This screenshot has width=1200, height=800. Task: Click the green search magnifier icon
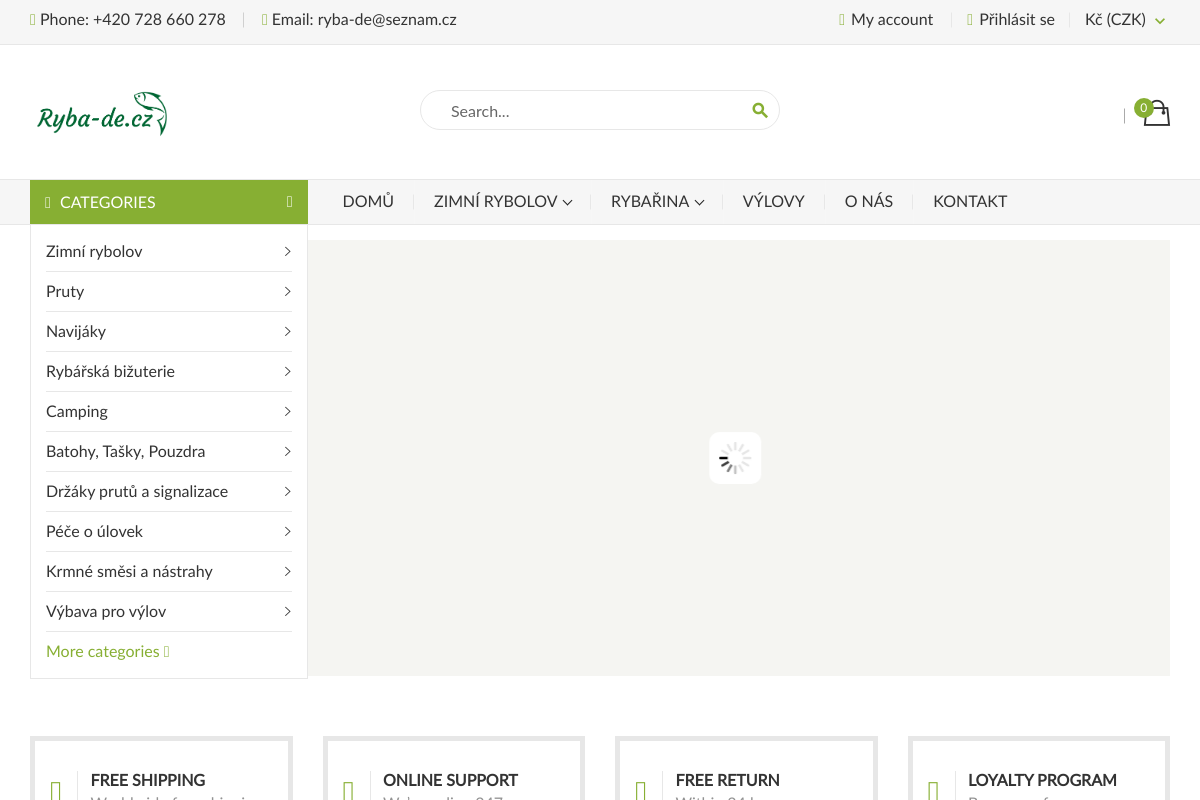759,110
